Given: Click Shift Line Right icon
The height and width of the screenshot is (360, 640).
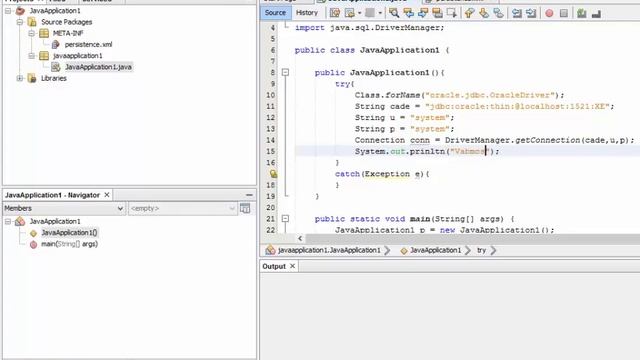Looking at the screenshot, I should 531,13.
